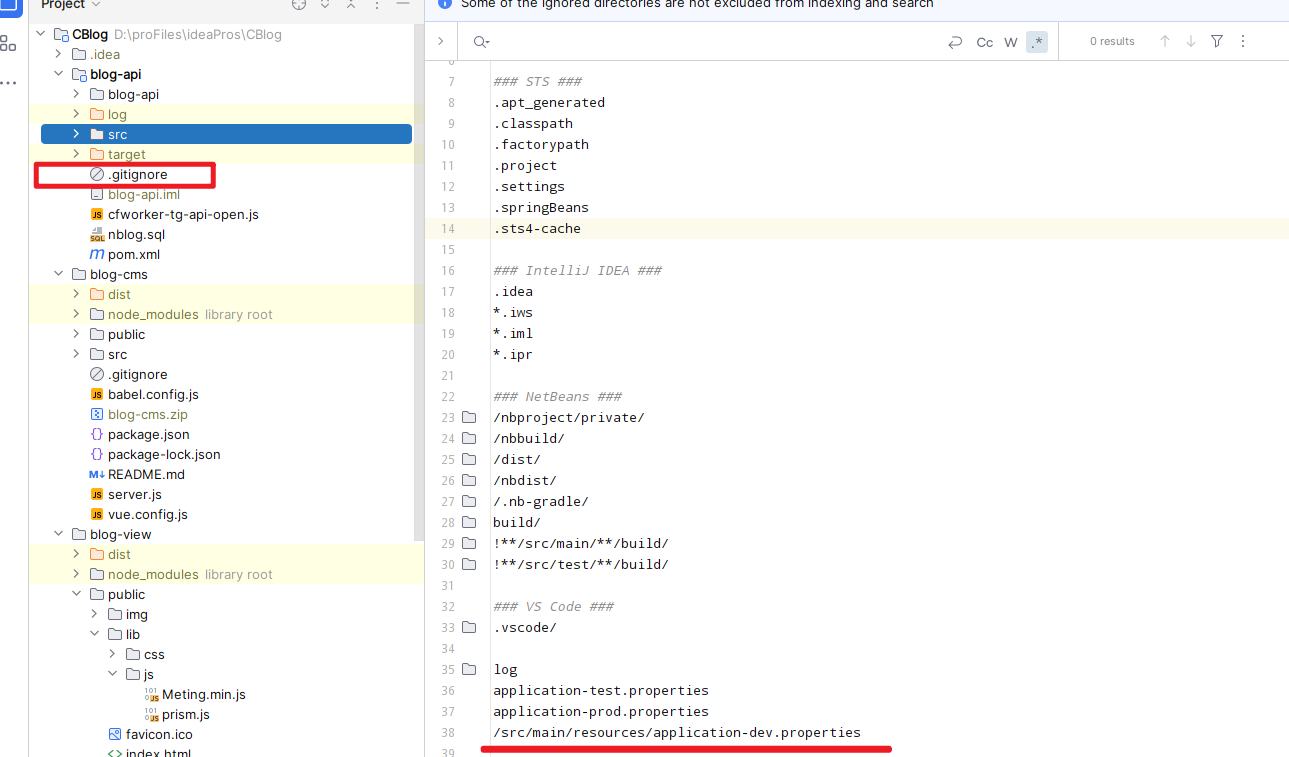Collapse the blog-api module folder

tap(59, 74)
